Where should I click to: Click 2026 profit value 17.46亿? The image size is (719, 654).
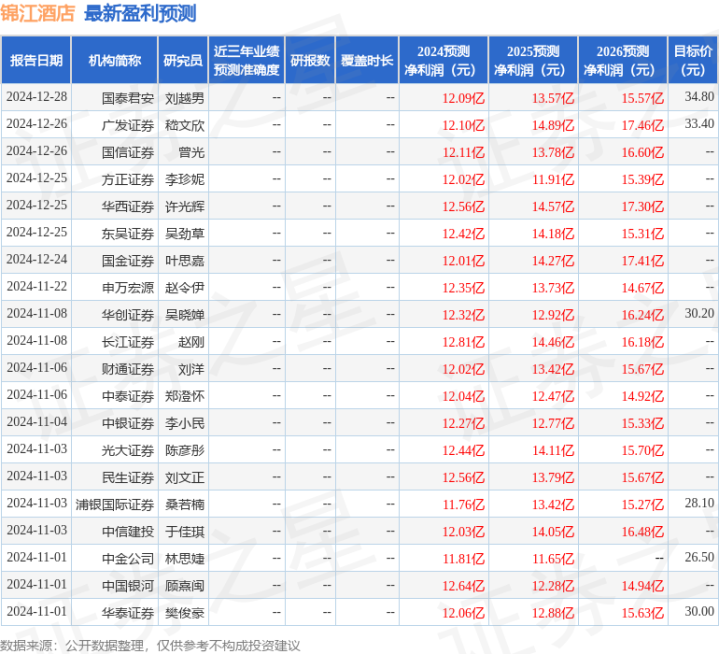(642, 126)
